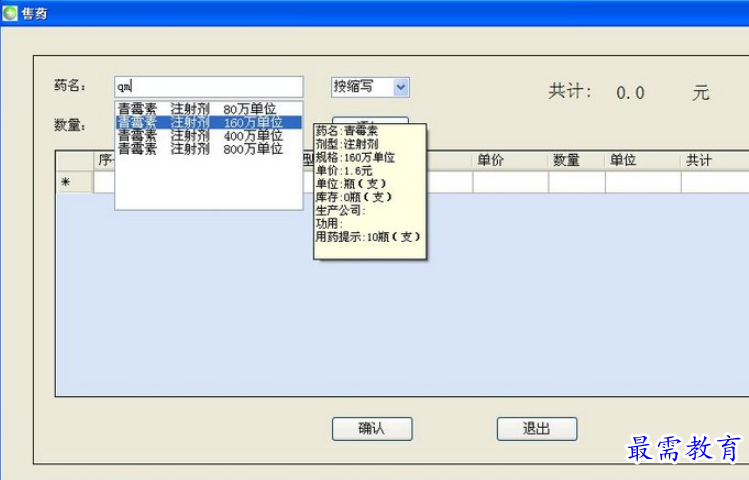This screenshot has height=480, width=749.
Task: Click the 单位 column header
Action: [x=643, y=160]
